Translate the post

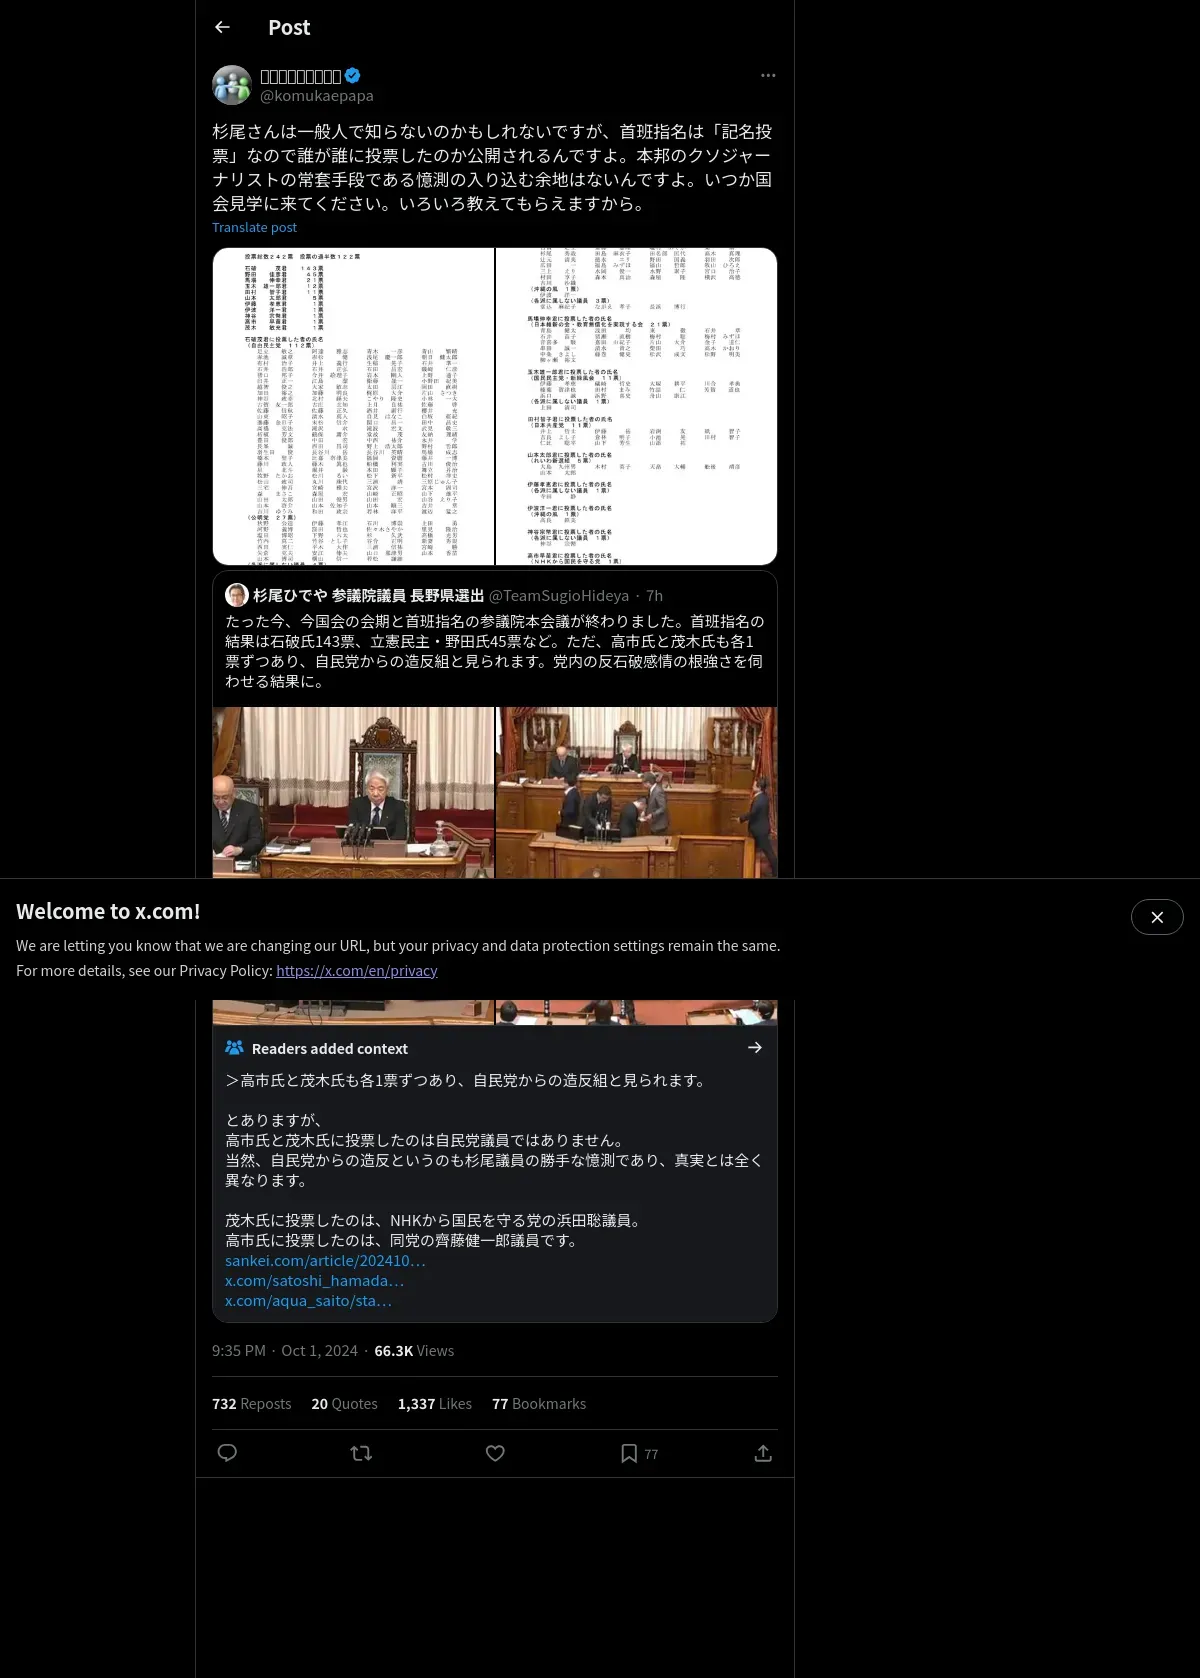pos(254,227)
